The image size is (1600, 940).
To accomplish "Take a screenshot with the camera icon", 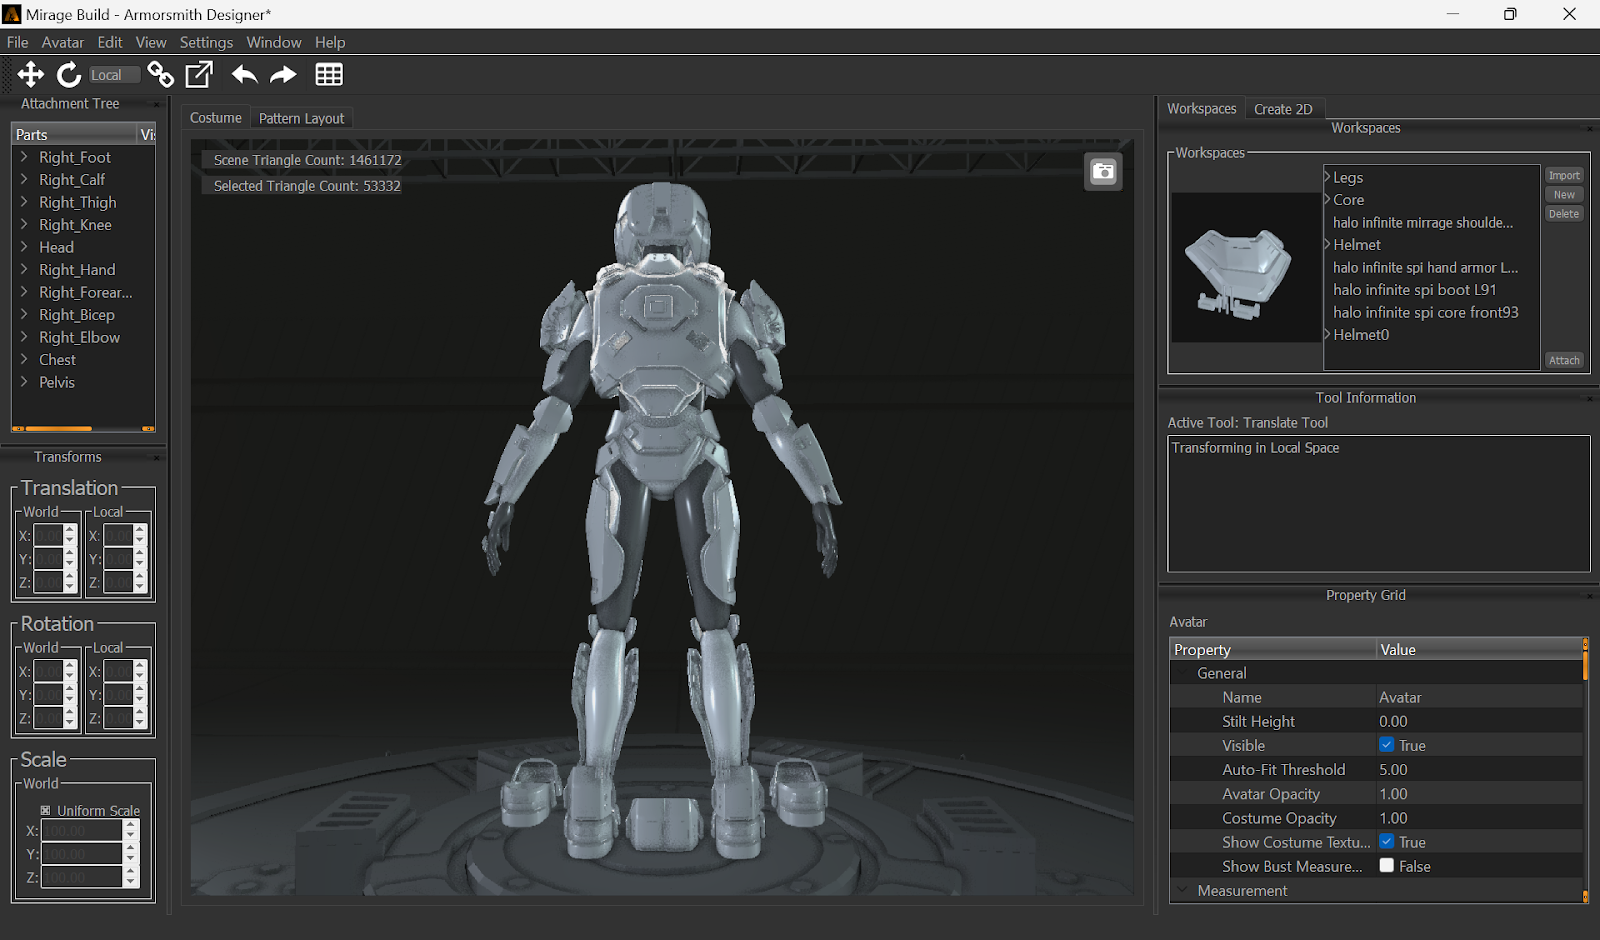I will 1103,172.
